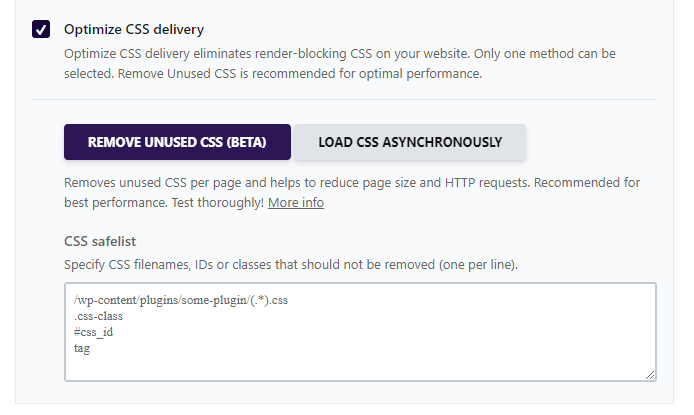The height and width of the screenshot is (415, 694).
Task: Select the Remove Unused CSS (Beta) method
Action: tap(177, 142)
